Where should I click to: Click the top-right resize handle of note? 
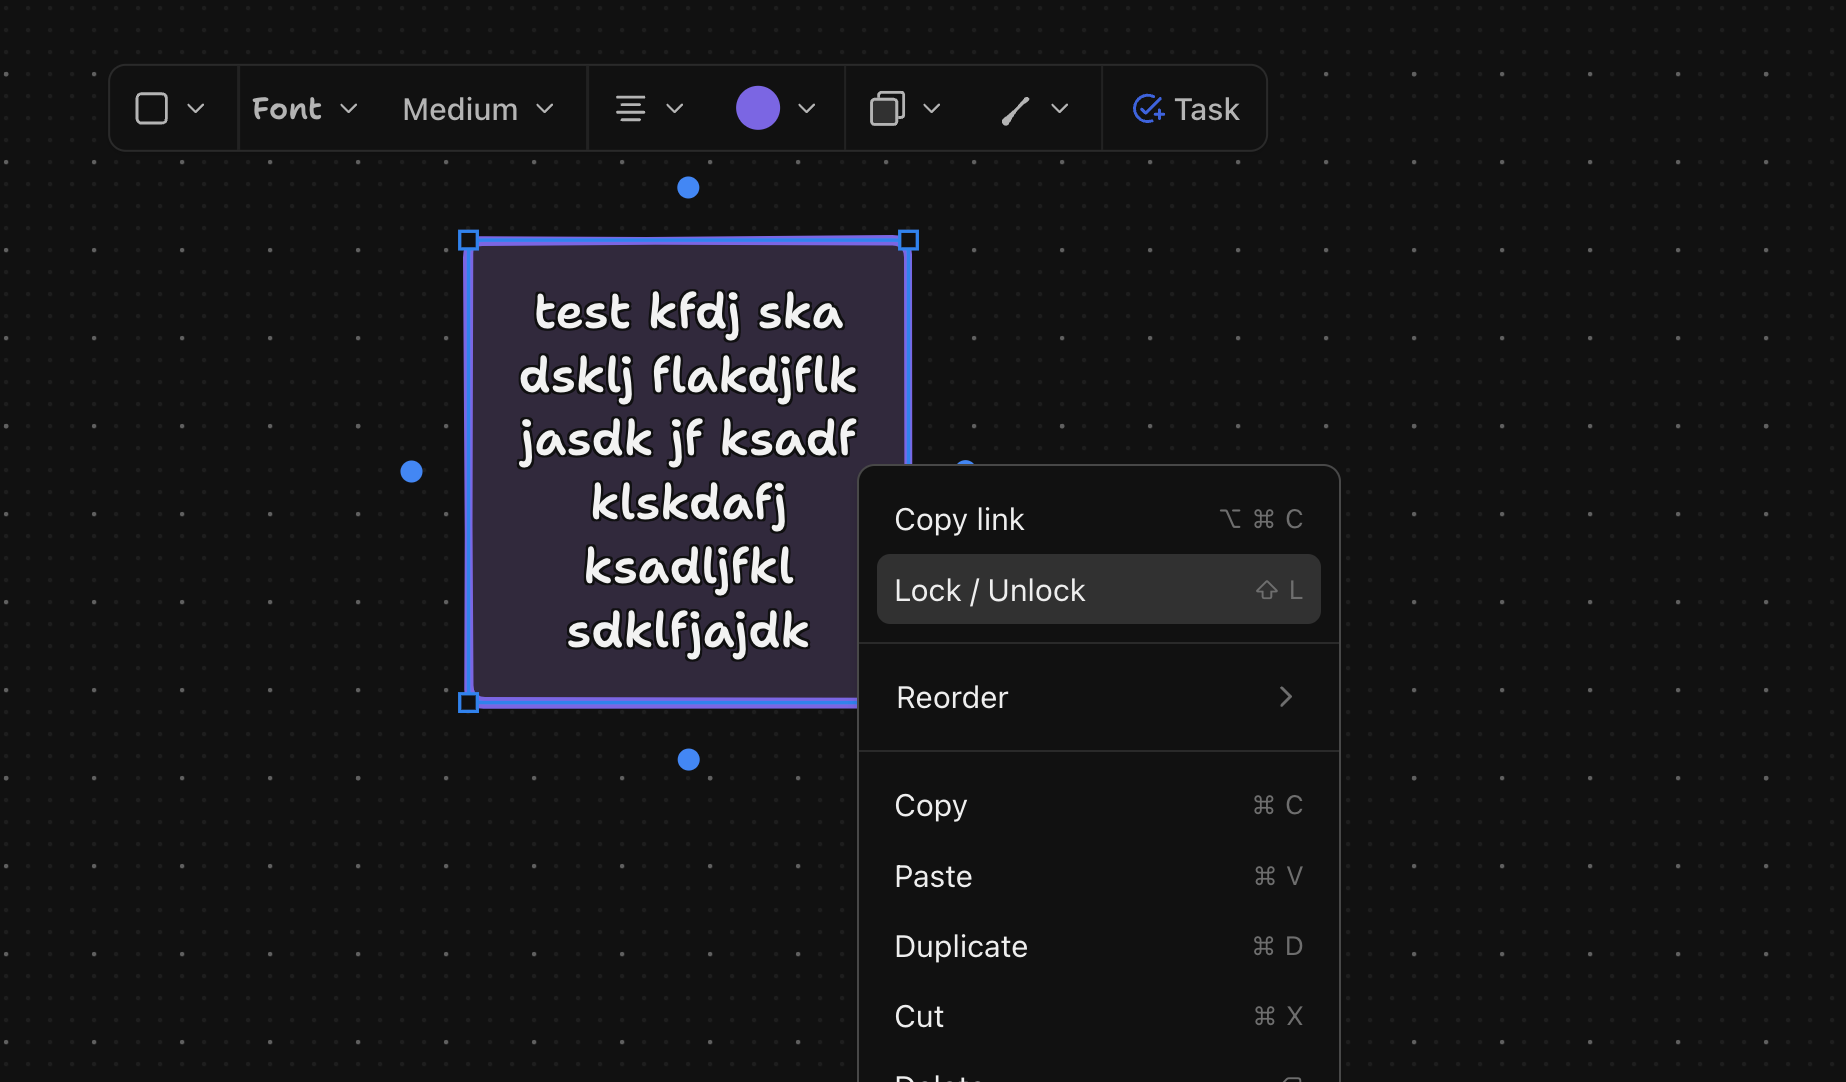coord(908,240)
